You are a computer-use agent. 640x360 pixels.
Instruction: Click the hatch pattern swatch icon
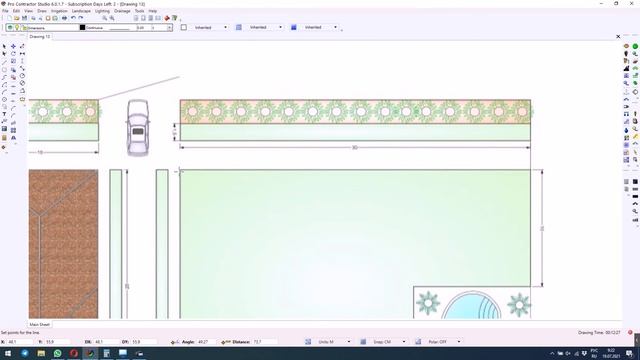239,27
